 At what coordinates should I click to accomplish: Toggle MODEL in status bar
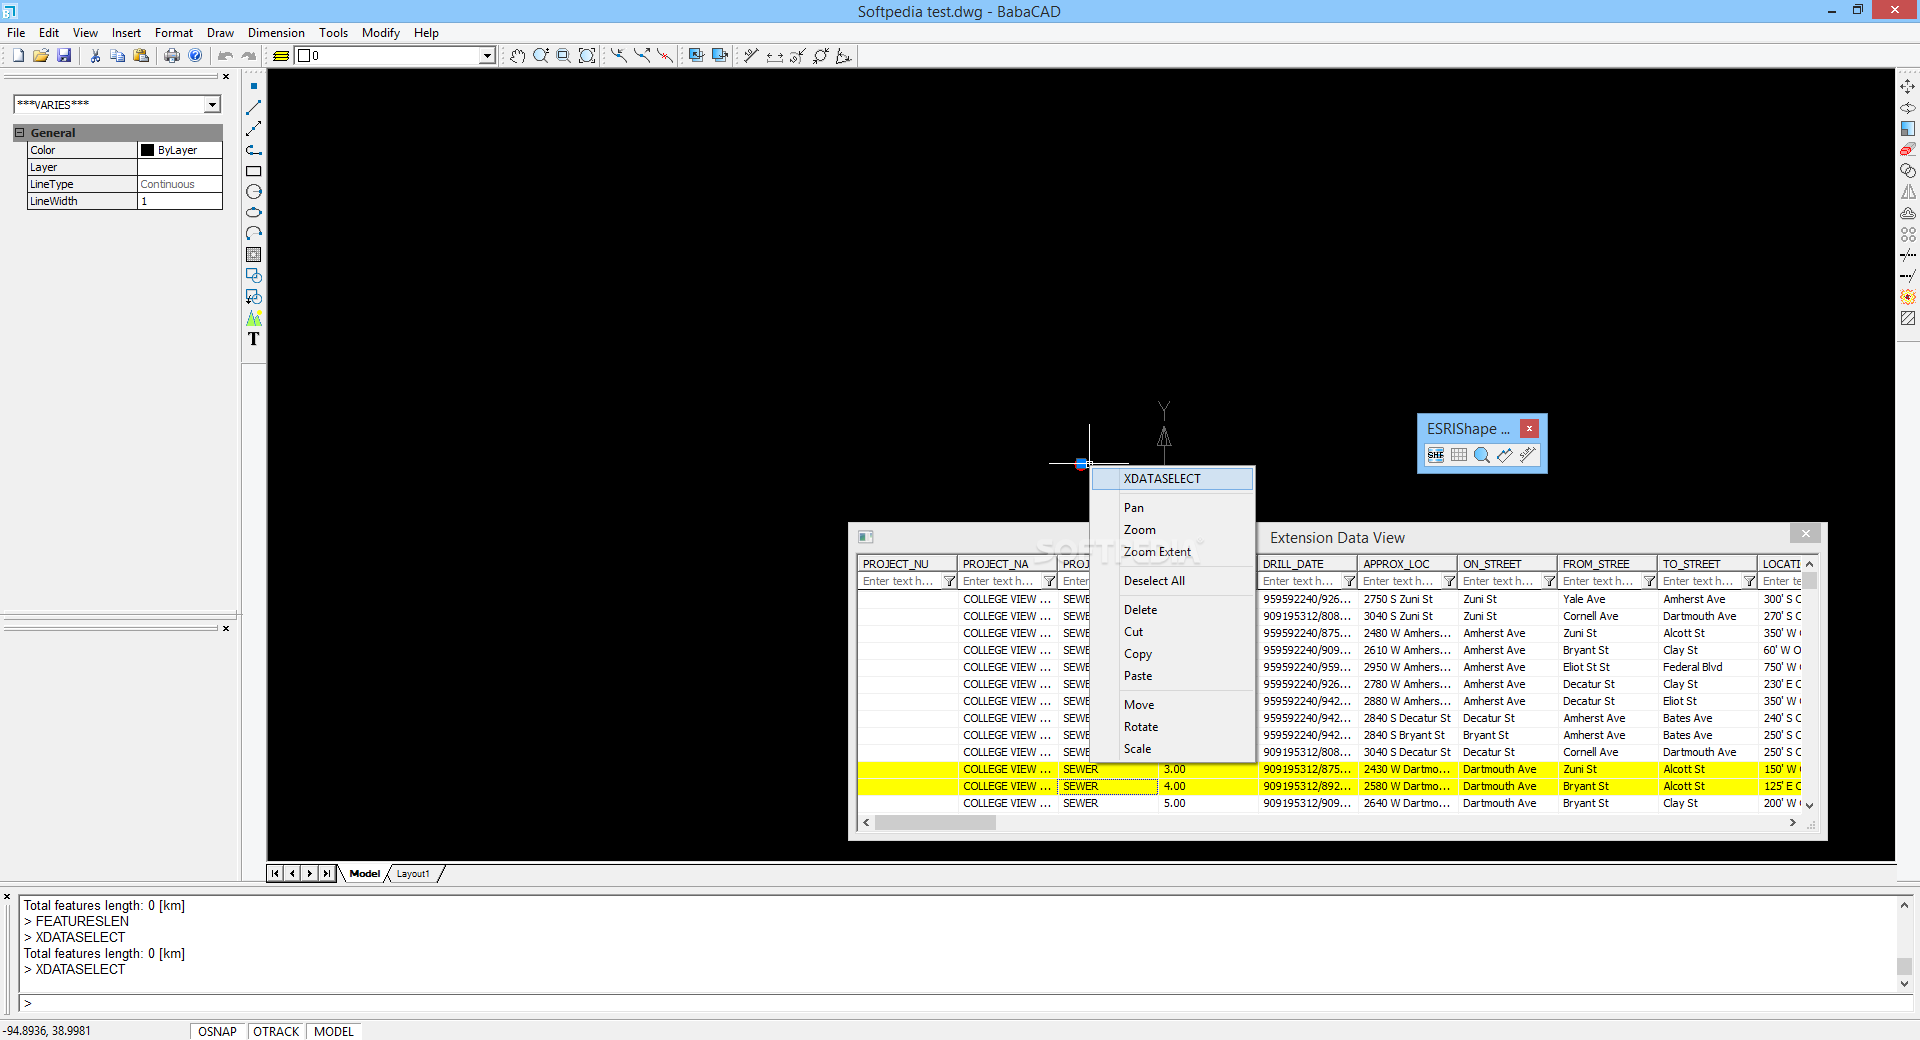pyautogui.click(x=334, y=1031)
